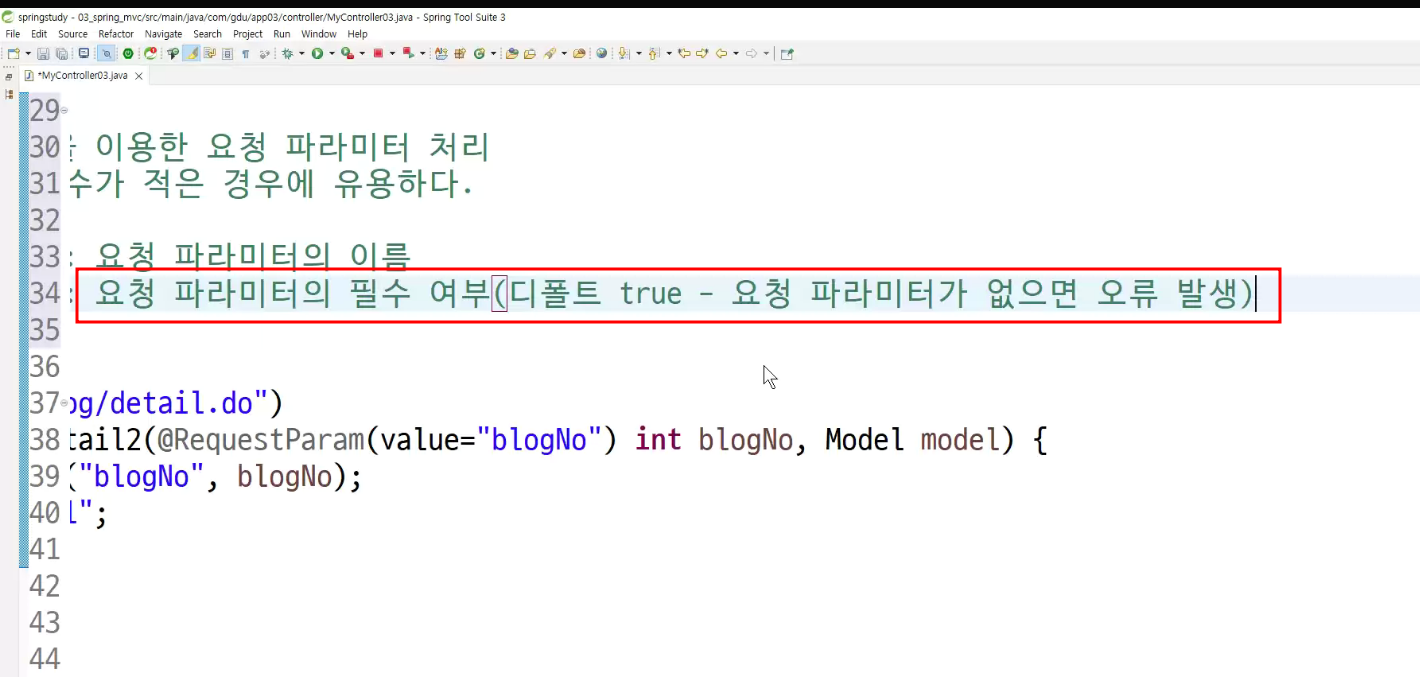Click the int keyword on line 38
Image resolution: width=1420 pixels, height=677 pixels.
coord(659,440)
